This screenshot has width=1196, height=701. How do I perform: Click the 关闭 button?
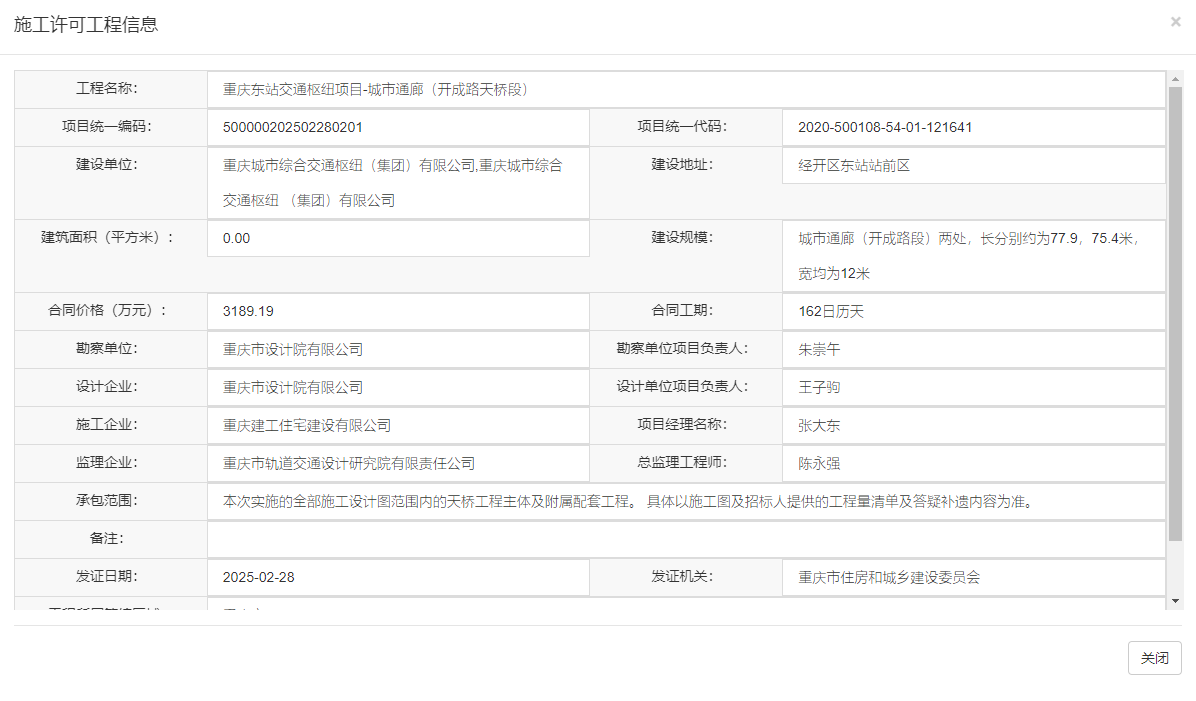pyautogui.click(x=1154, y=658)
